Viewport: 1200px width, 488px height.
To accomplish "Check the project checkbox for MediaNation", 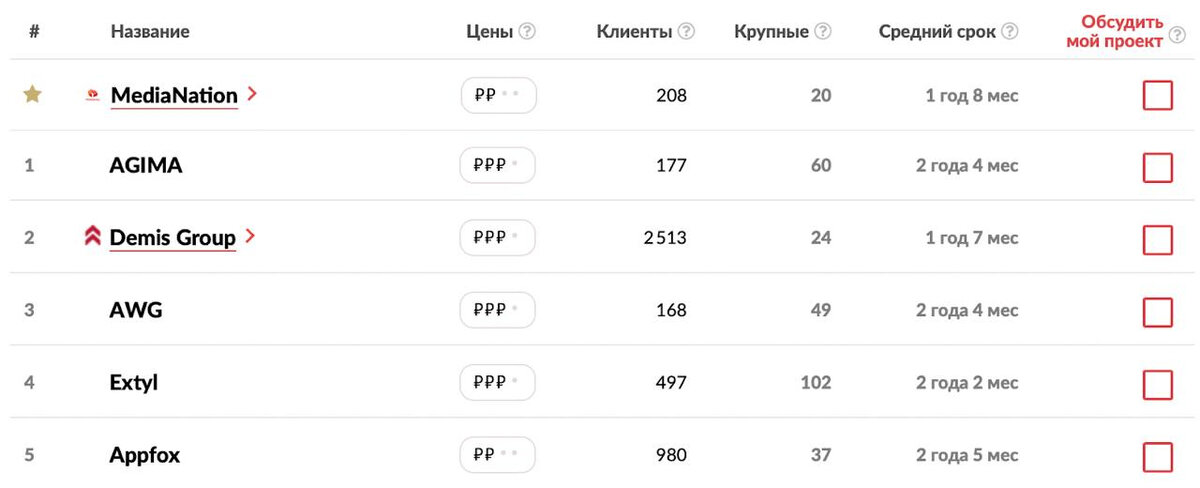I will [x=1157, y=96].
